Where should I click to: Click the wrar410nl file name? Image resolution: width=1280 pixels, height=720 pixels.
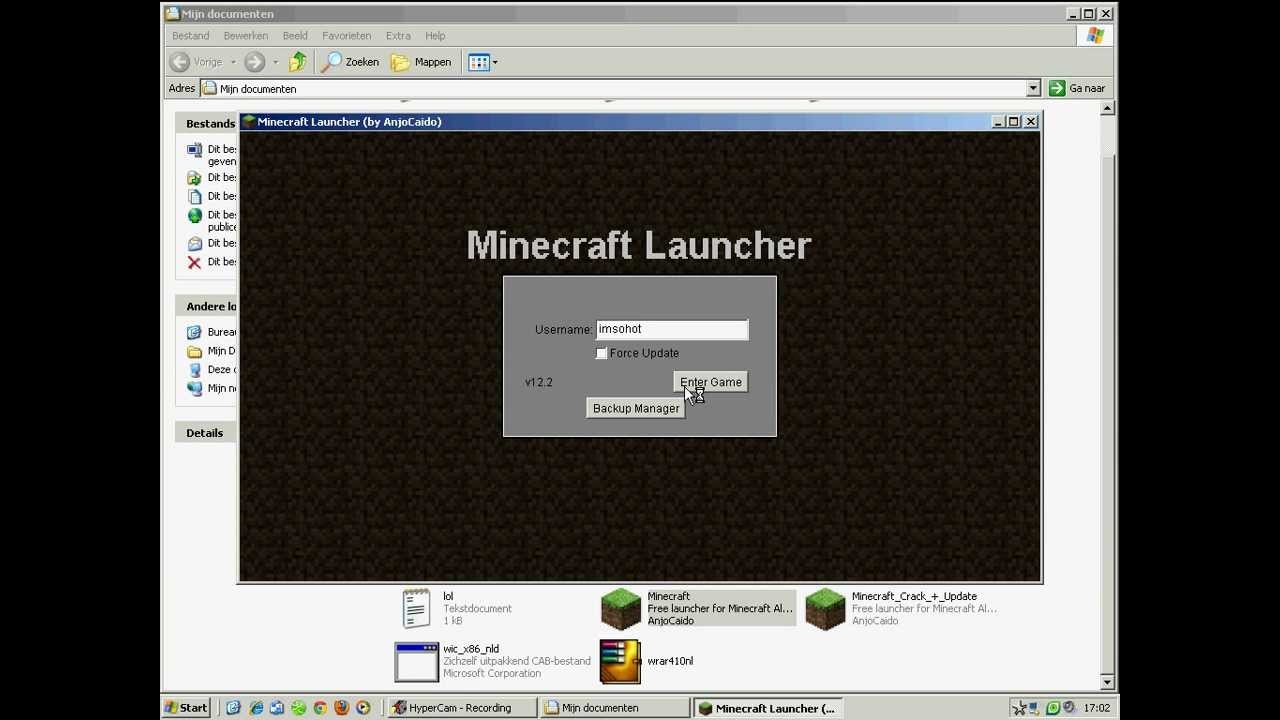(x=670, y=661)
